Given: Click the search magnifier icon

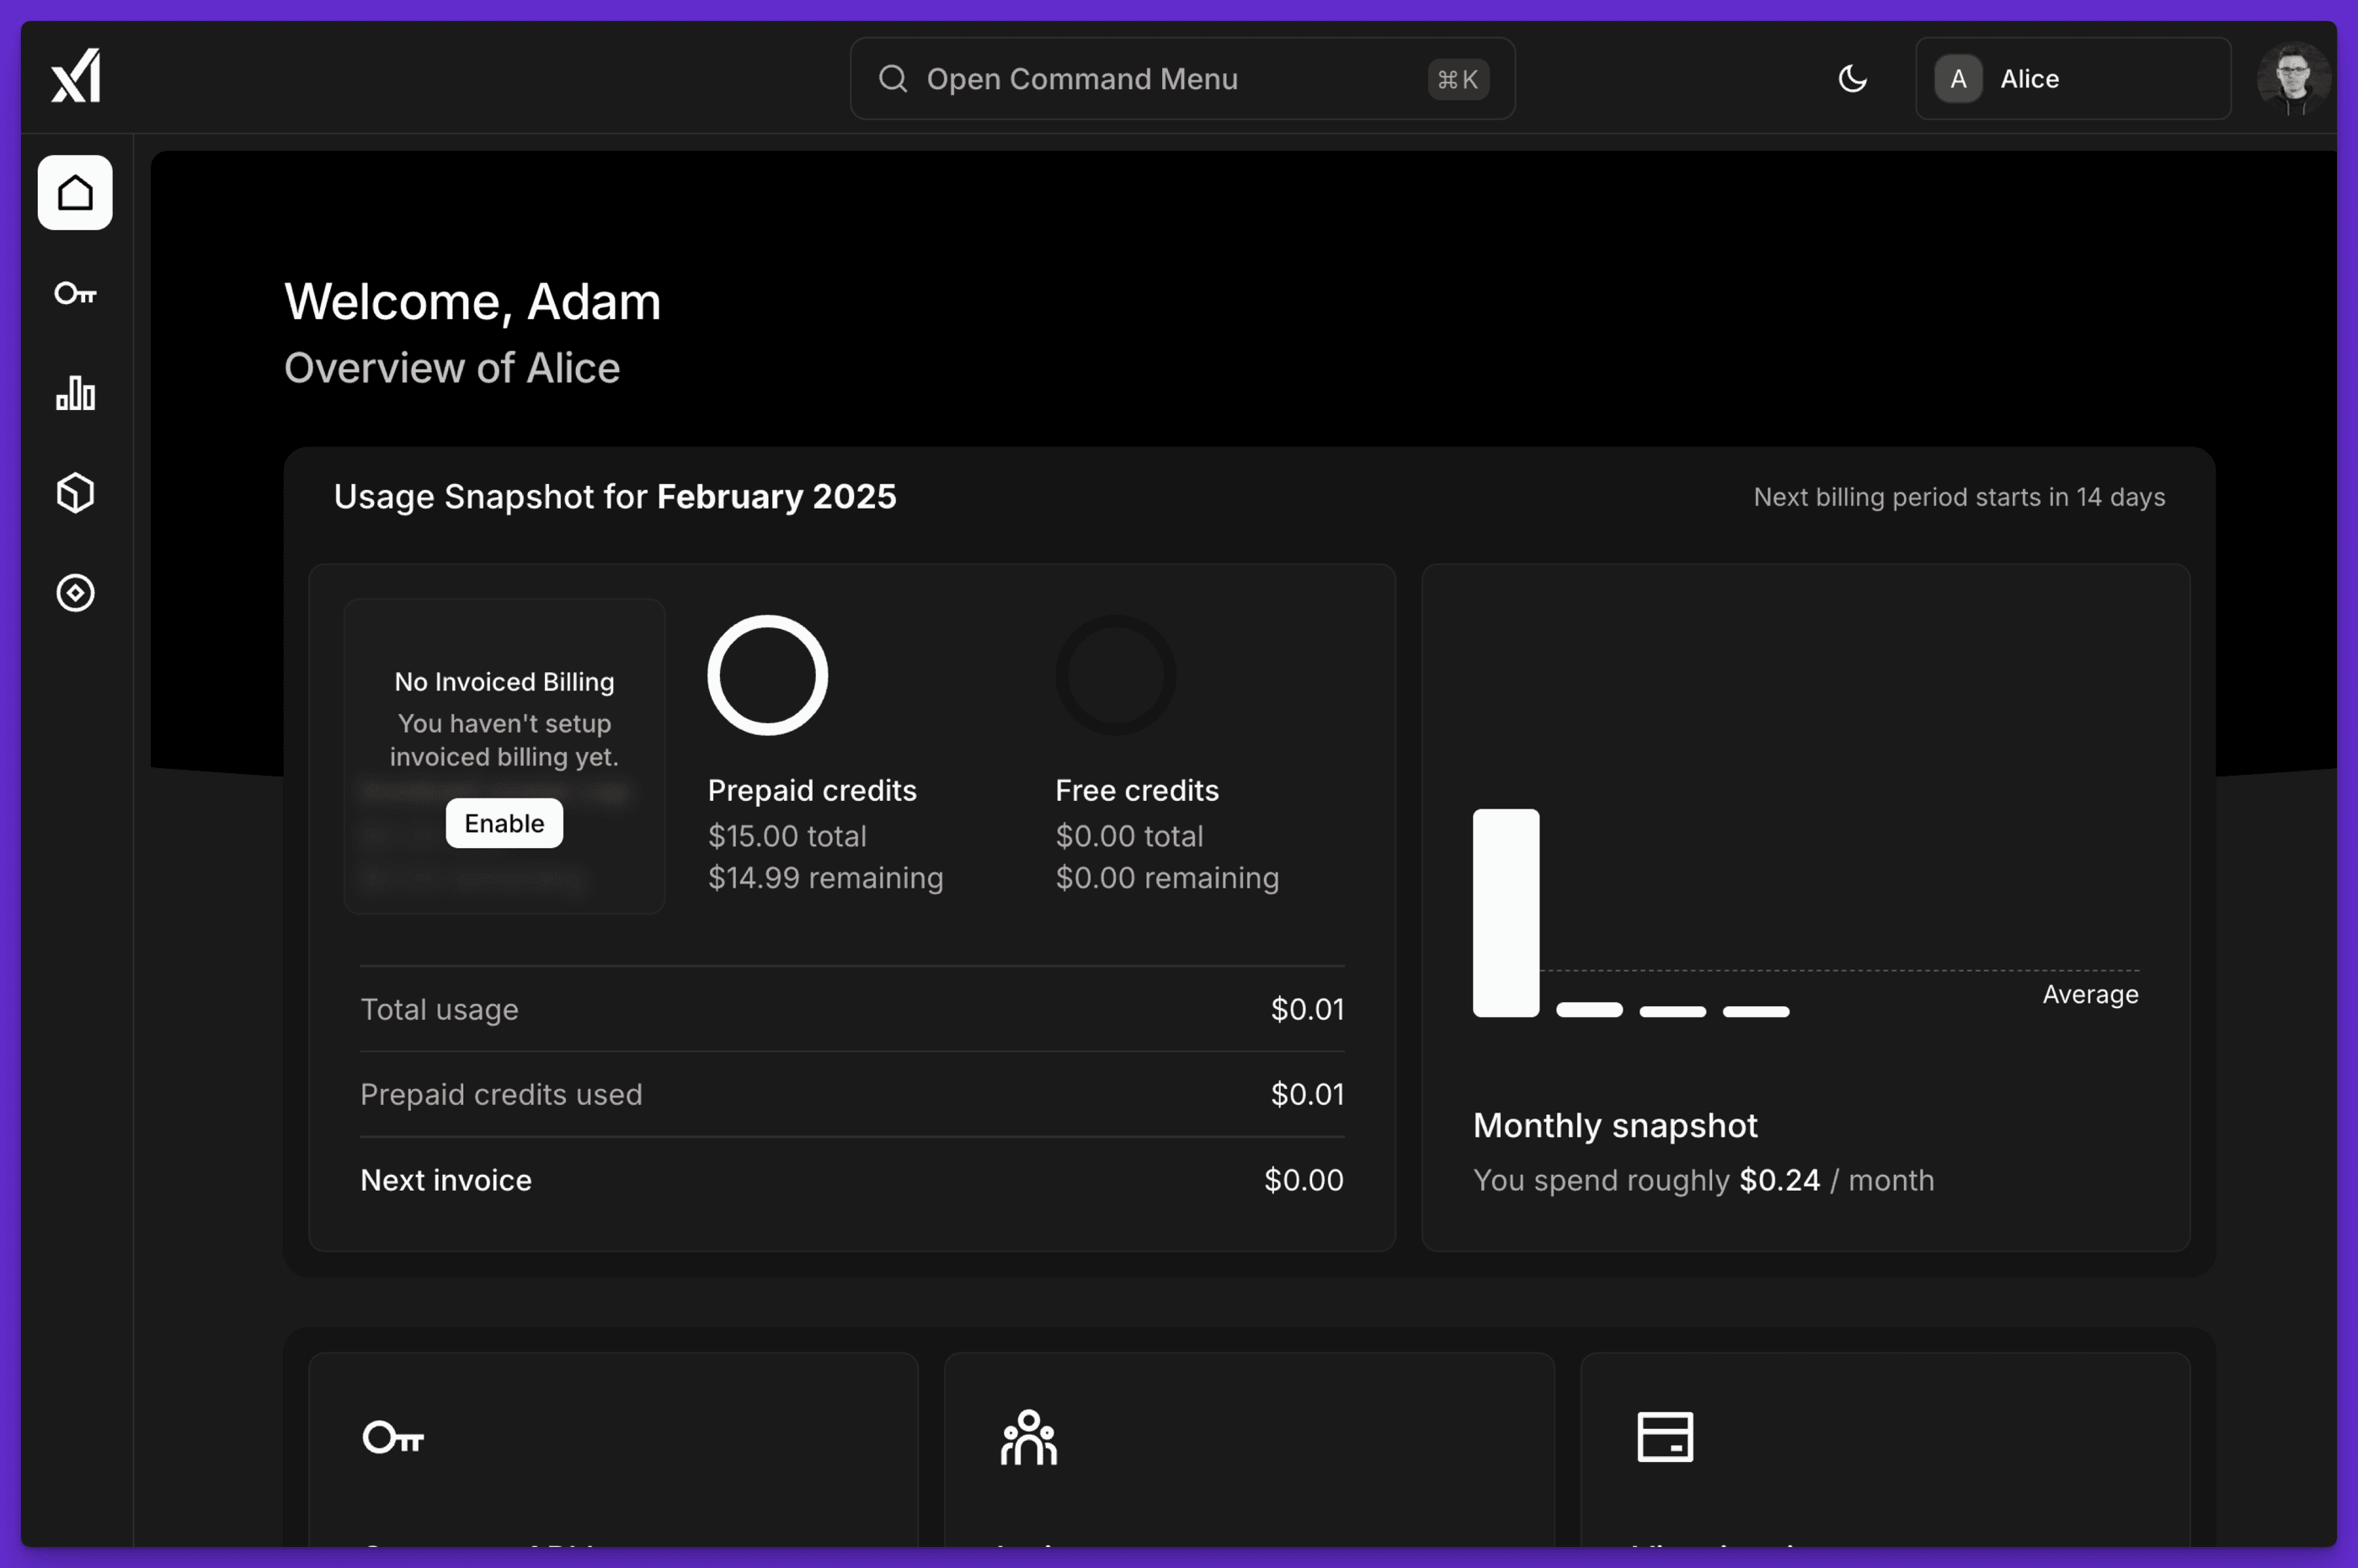Looking at the screenshot, I should coord(893,79).
